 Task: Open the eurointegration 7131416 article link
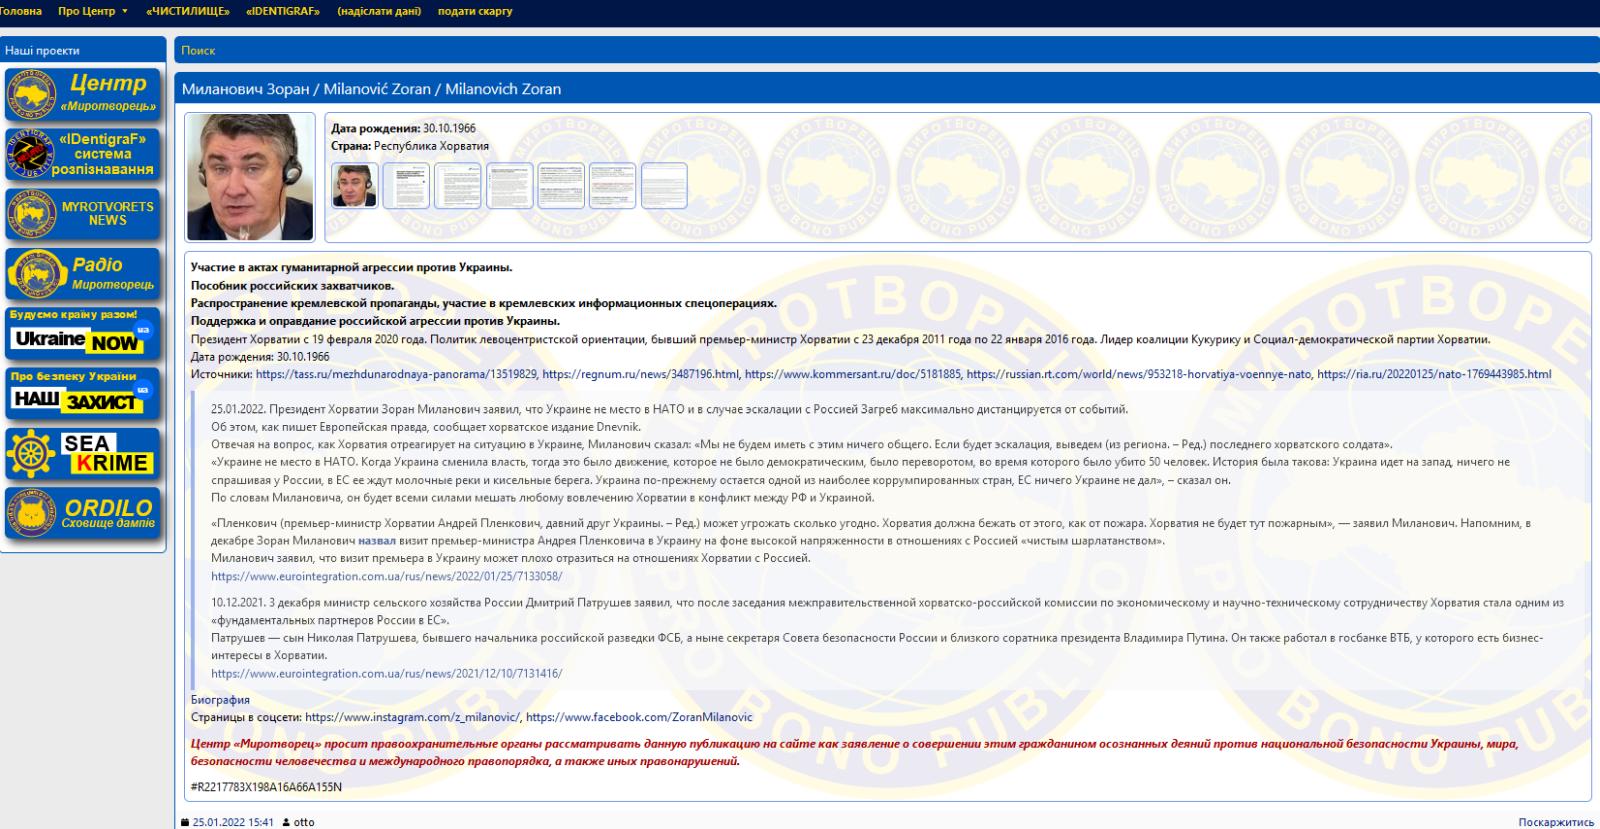click(x=386, y=674)
